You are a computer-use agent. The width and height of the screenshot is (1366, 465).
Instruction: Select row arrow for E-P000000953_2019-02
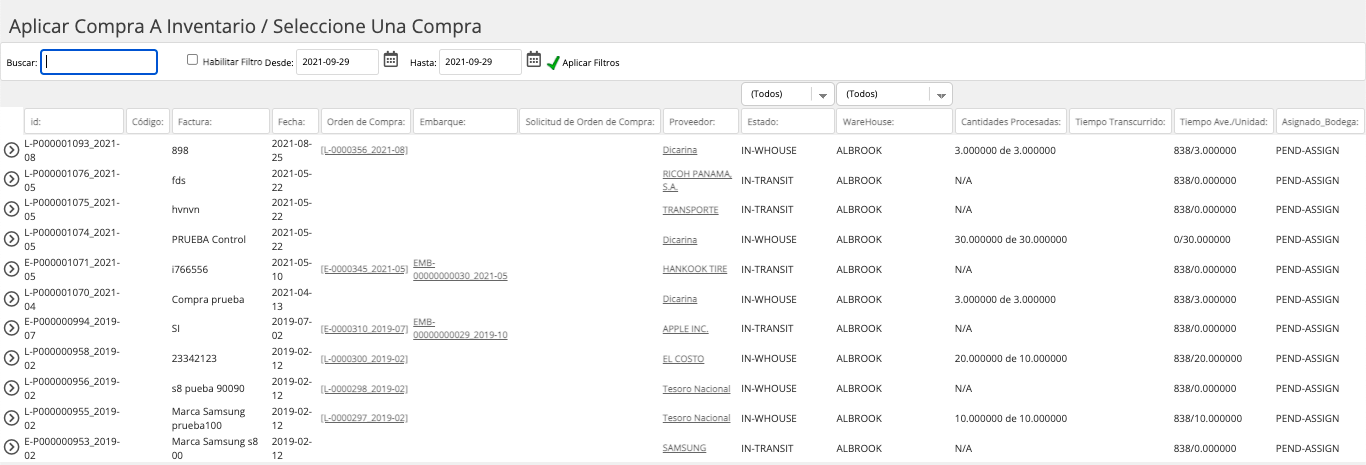pos(12,449)
